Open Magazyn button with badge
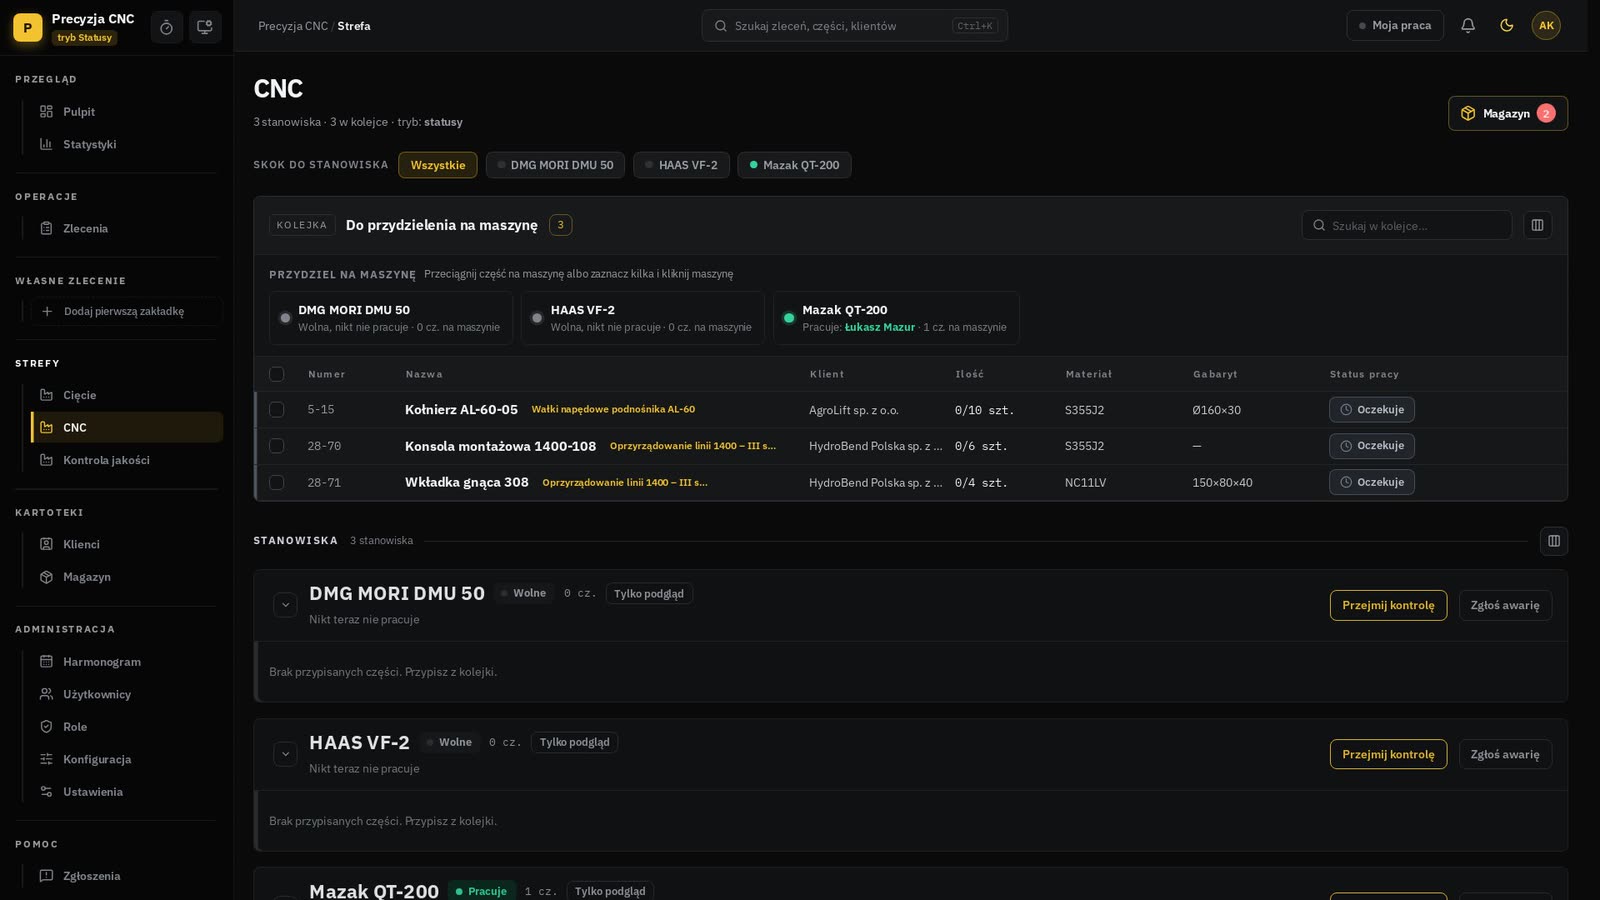1600x900 pixels. click(1508, 113)
